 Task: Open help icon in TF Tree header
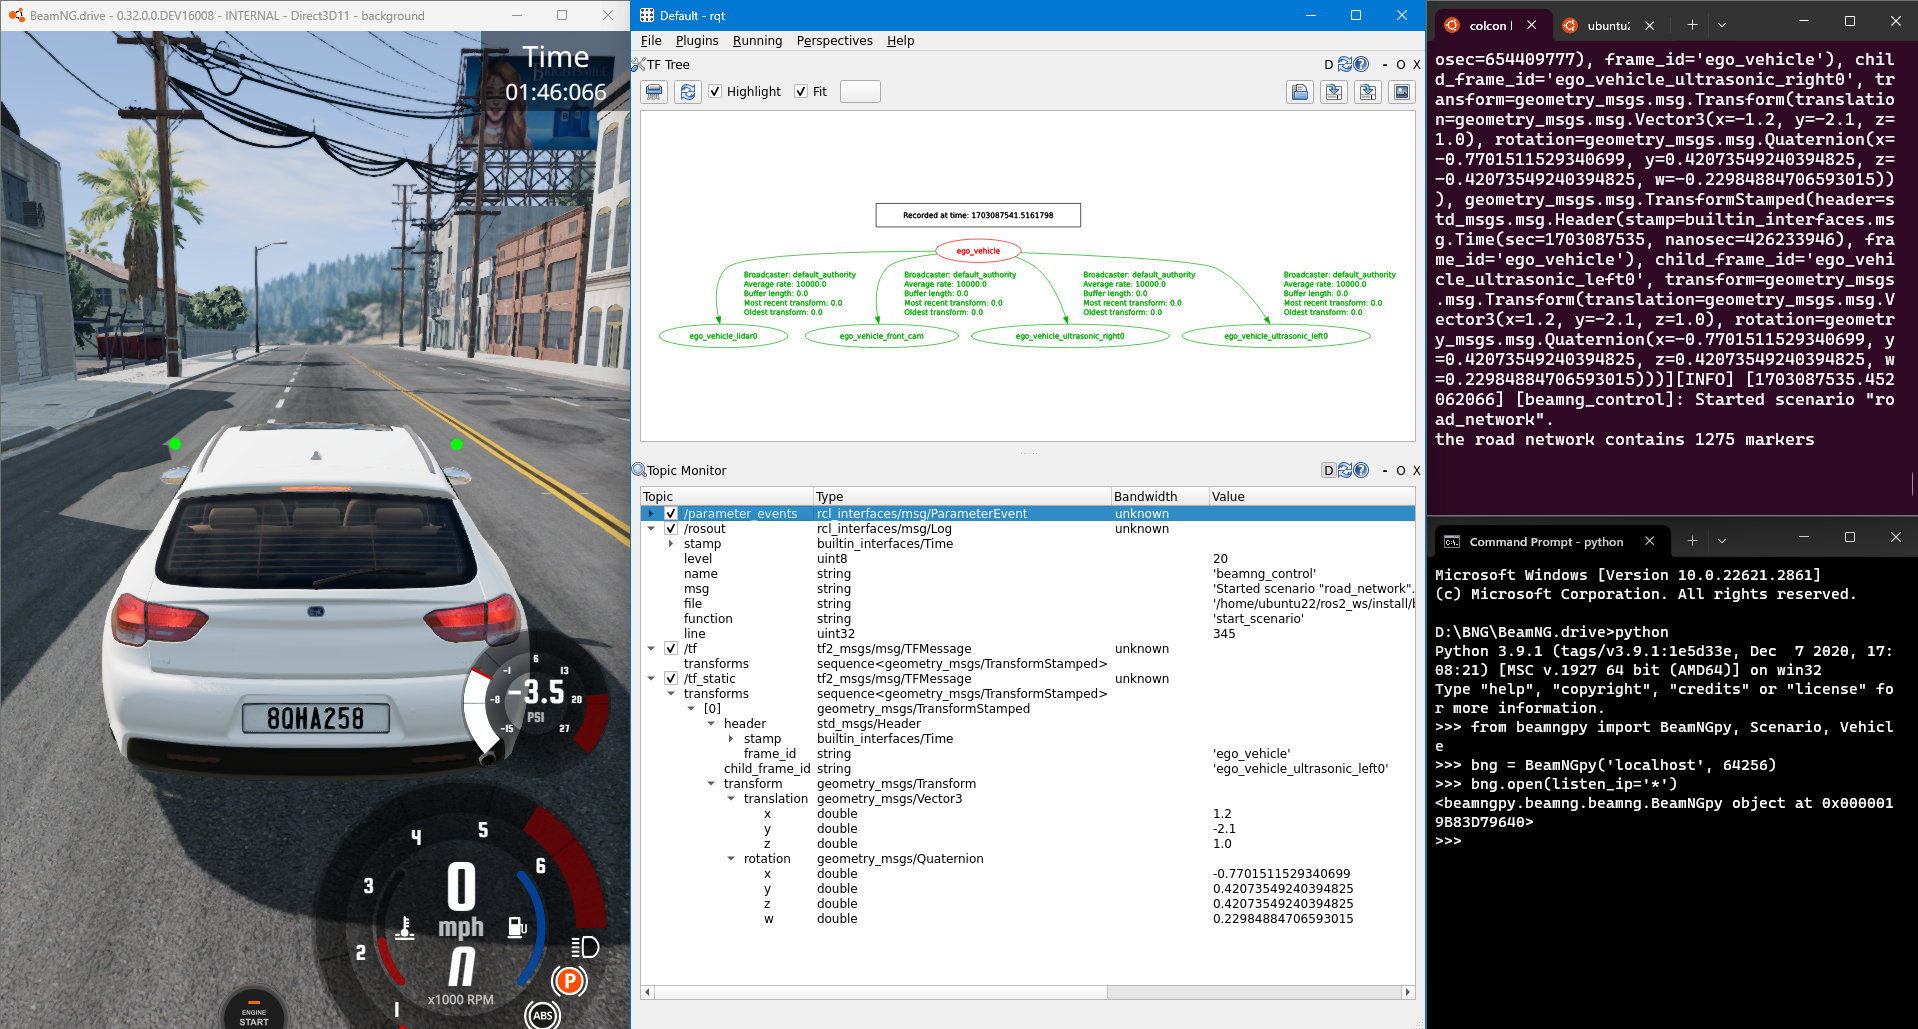click(1361, 64)
